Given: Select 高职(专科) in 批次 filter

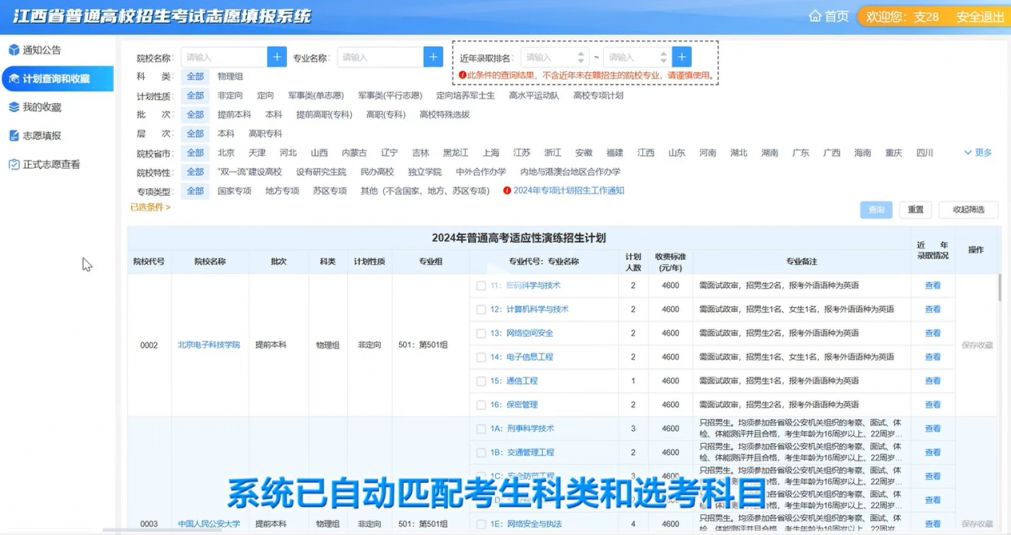Looking at the screenshot, I should tap(386, 115).
